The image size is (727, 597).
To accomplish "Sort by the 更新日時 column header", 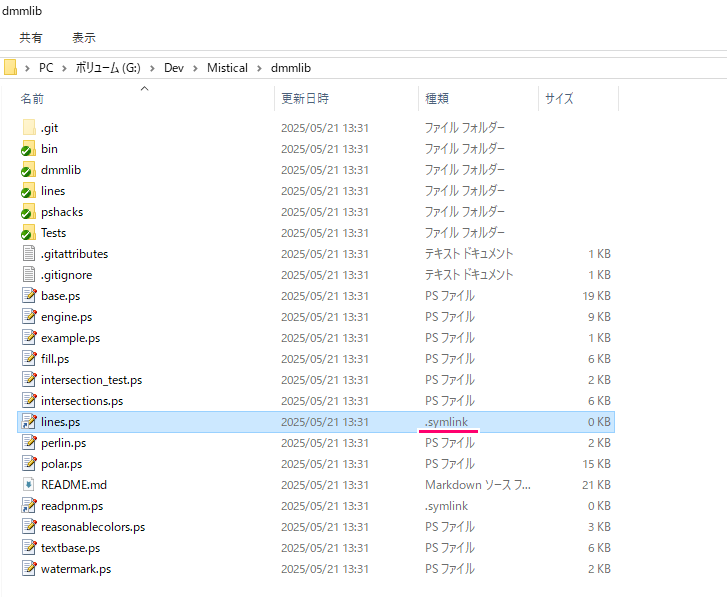I will tap(305, 98).
